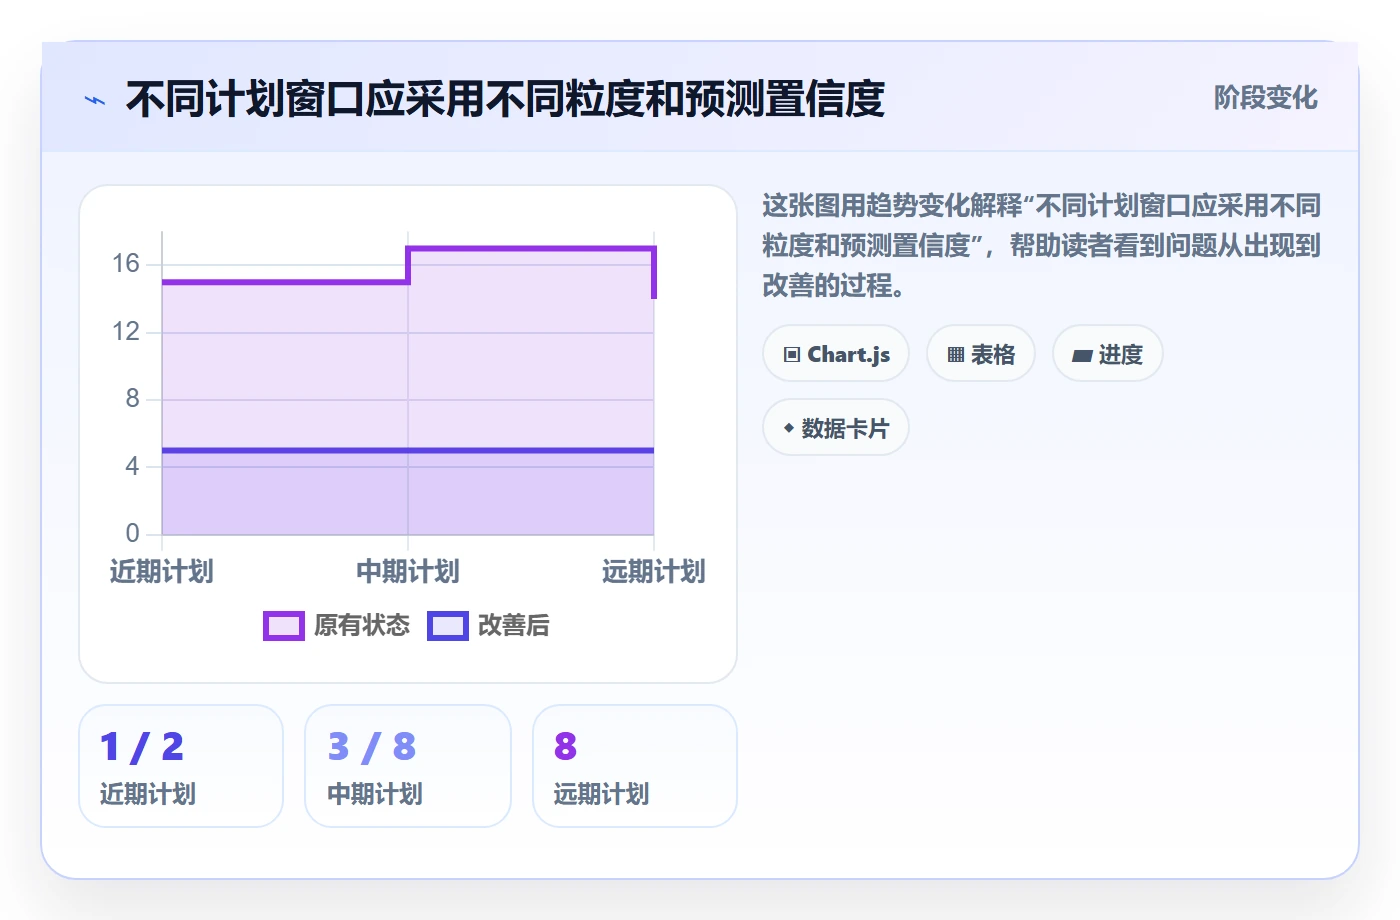Click the 改善后 legend label

click(514, 626)
